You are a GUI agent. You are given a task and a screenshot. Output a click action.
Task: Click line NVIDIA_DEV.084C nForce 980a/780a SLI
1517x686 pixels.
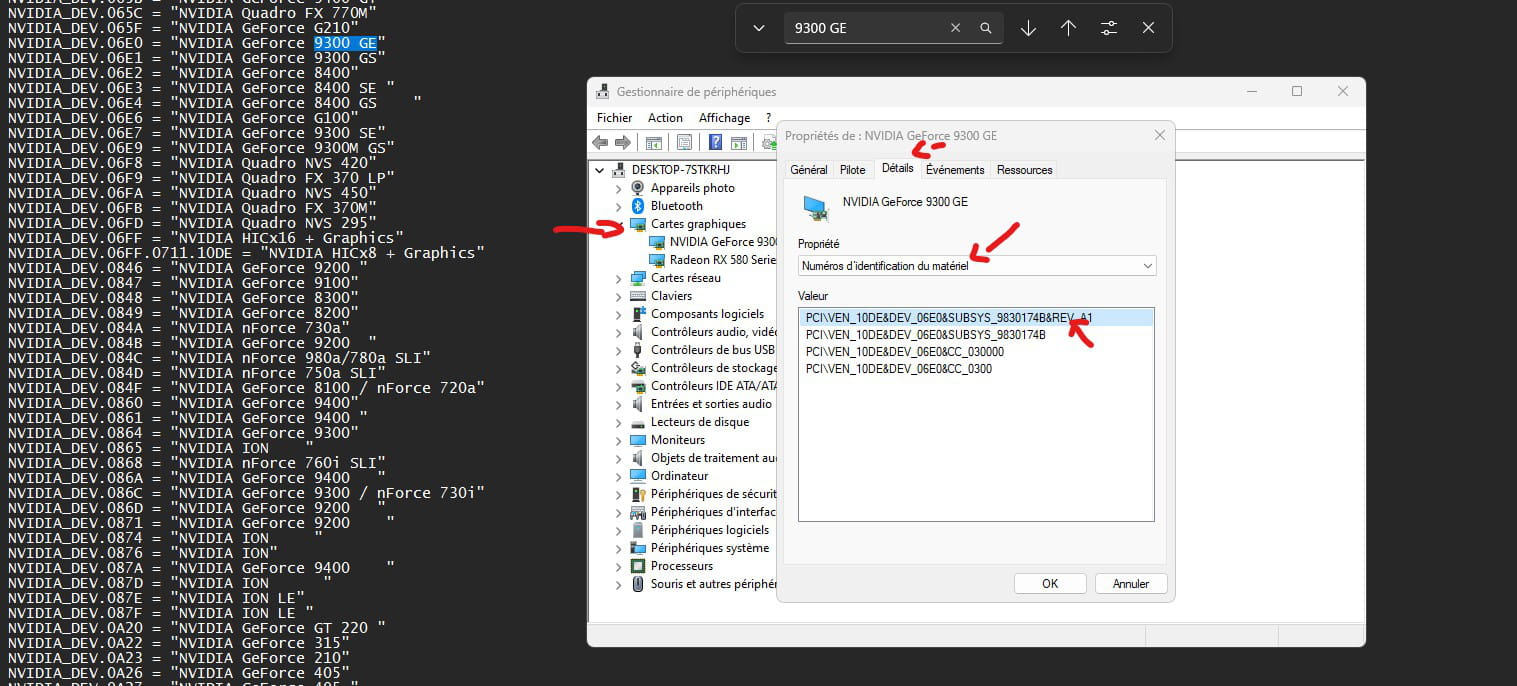[219, 358]
